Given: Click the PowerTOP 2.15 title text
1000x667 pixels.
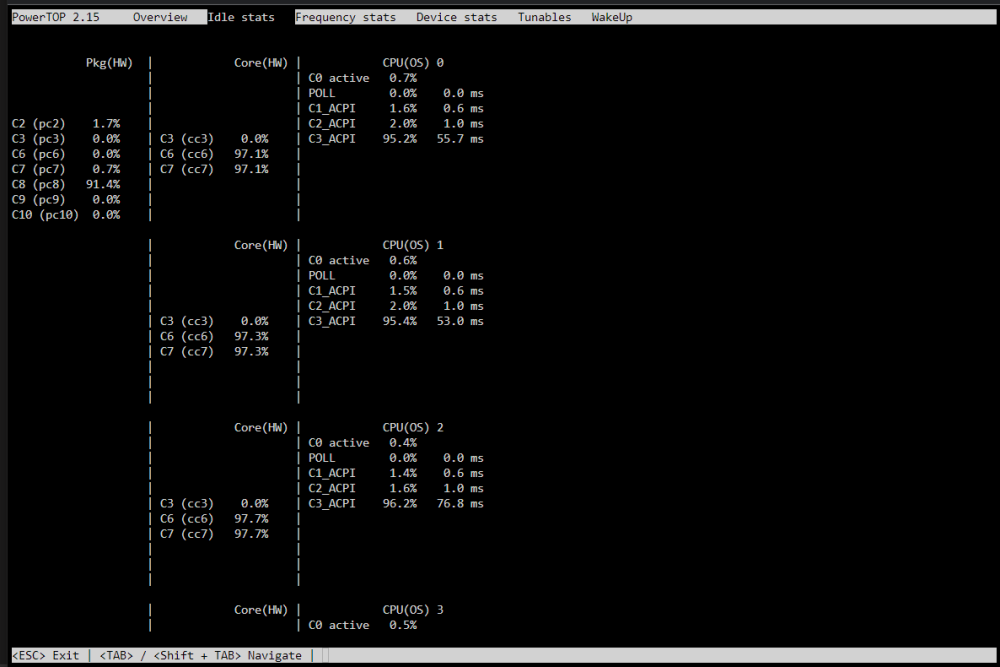Looking at the screenshot, I should 56,17.
